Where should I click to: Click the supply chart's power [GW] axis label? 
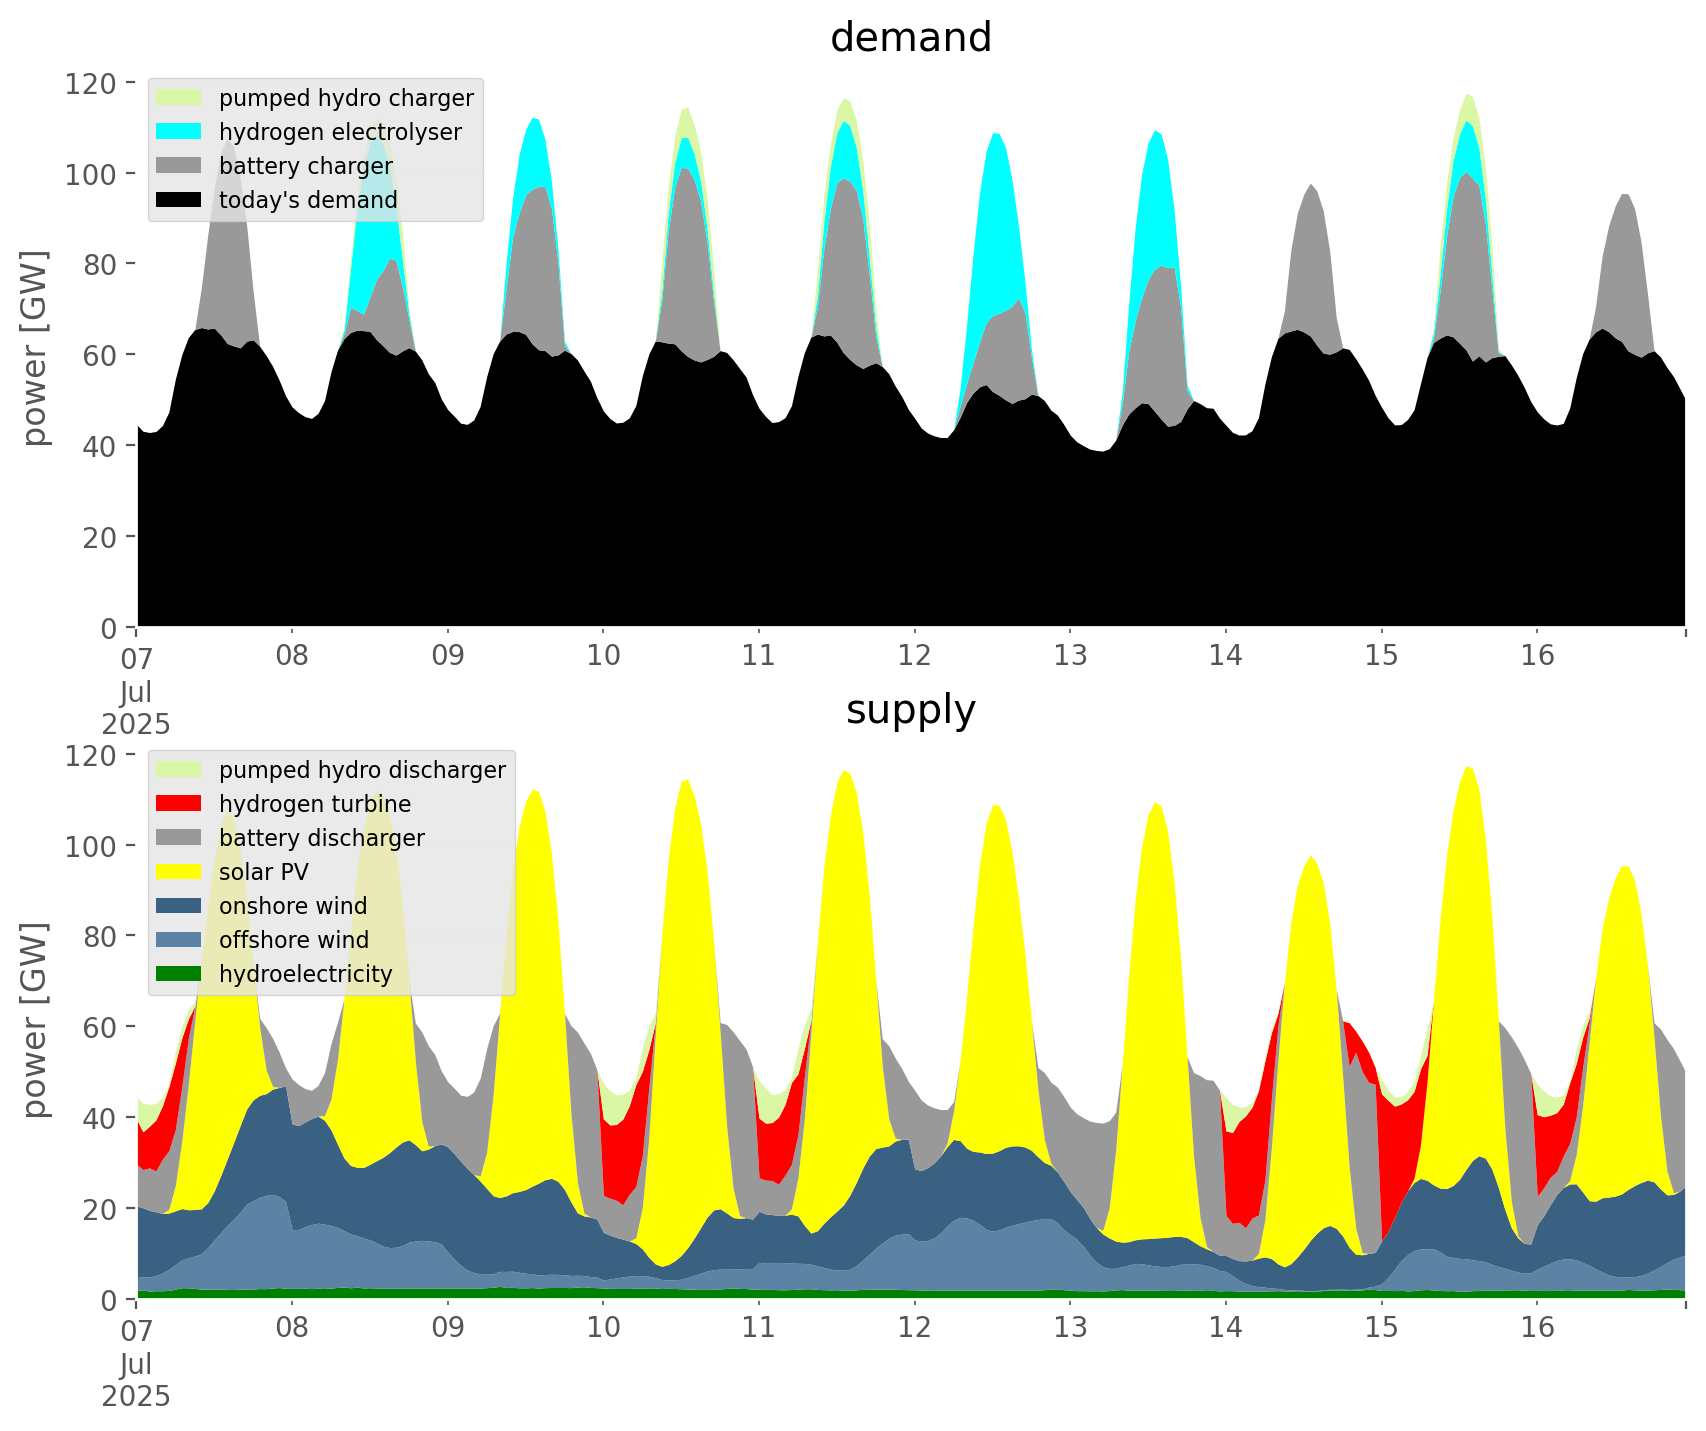(x=35, y=1020)
